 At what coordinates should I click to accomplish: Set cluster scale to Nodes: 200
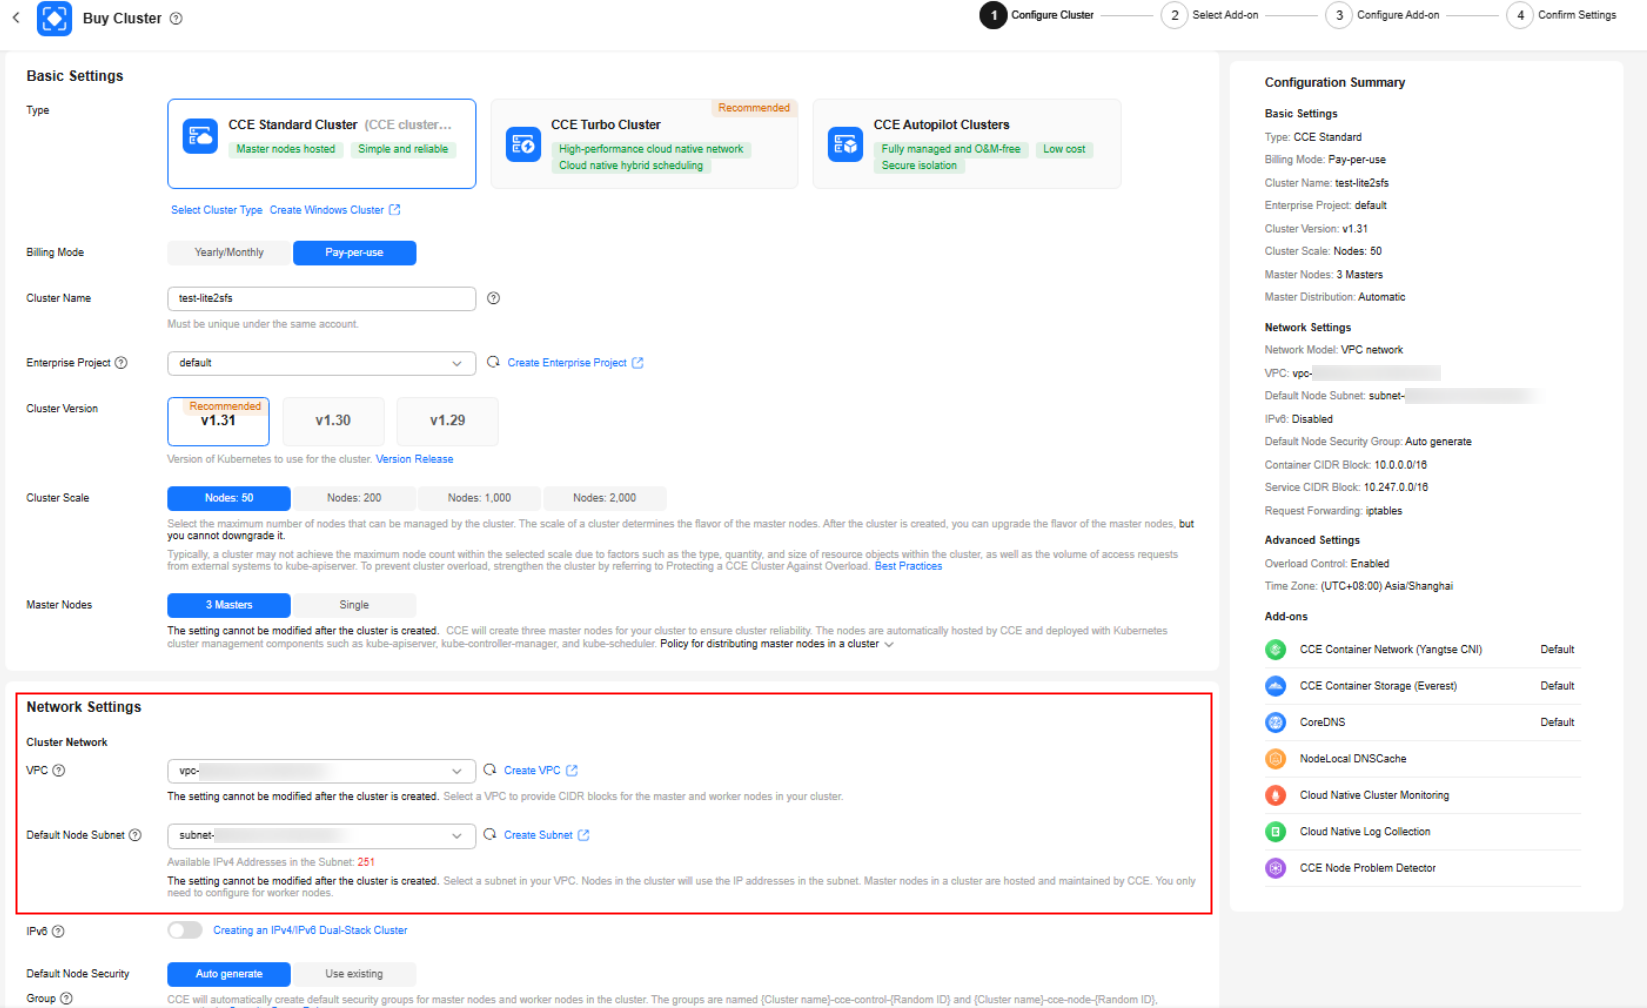click(x=354, y=498)
